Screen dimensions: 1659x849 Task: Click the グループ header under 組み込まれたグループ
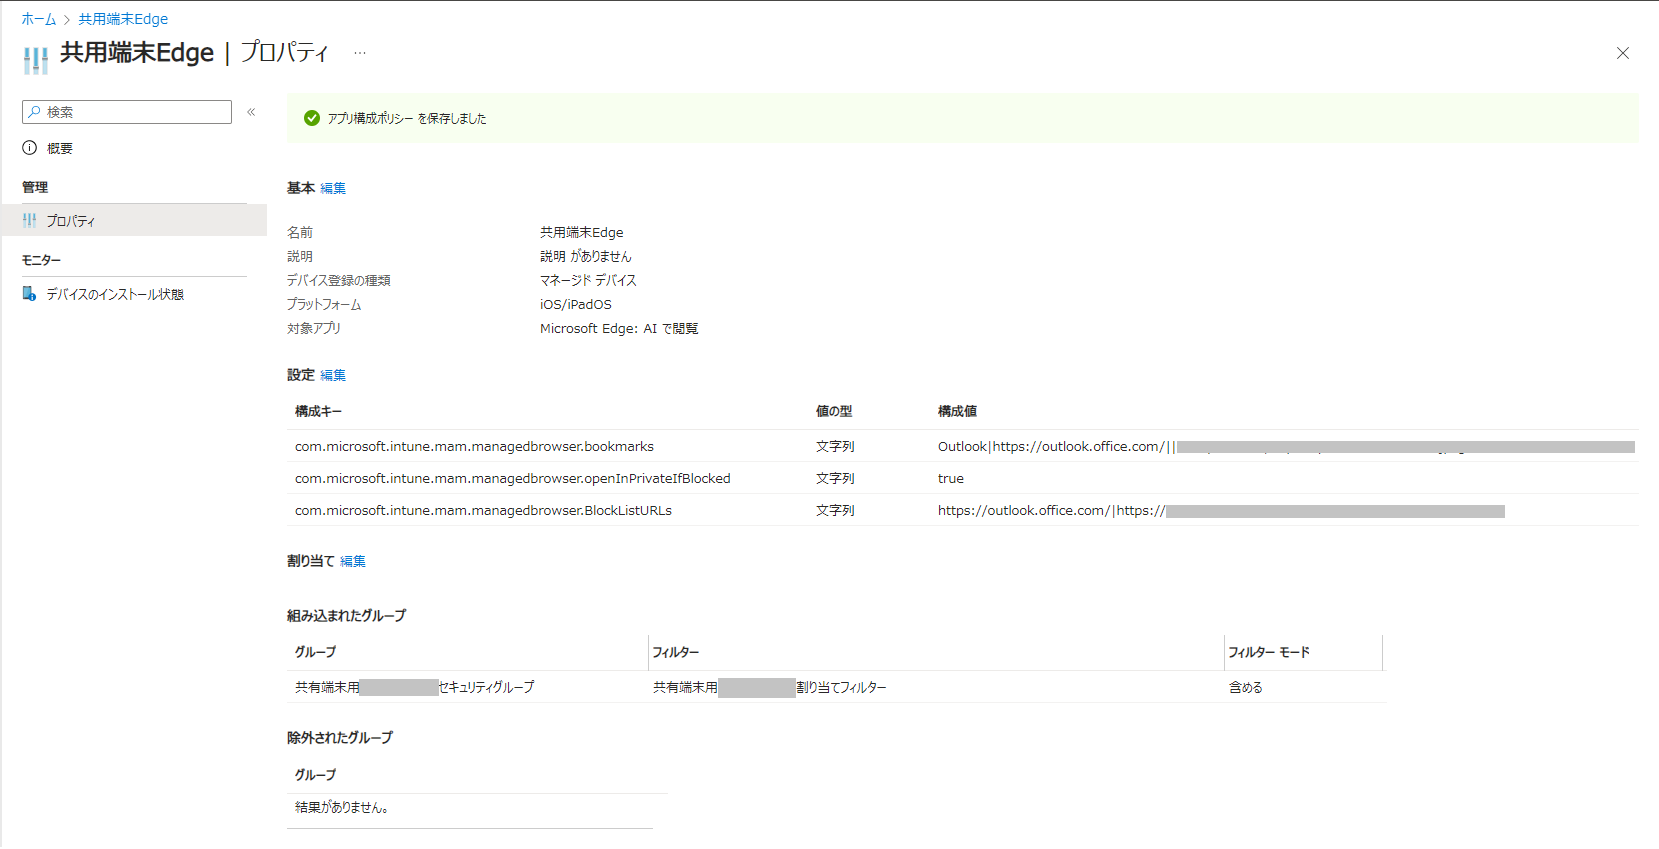coord(315,652)
